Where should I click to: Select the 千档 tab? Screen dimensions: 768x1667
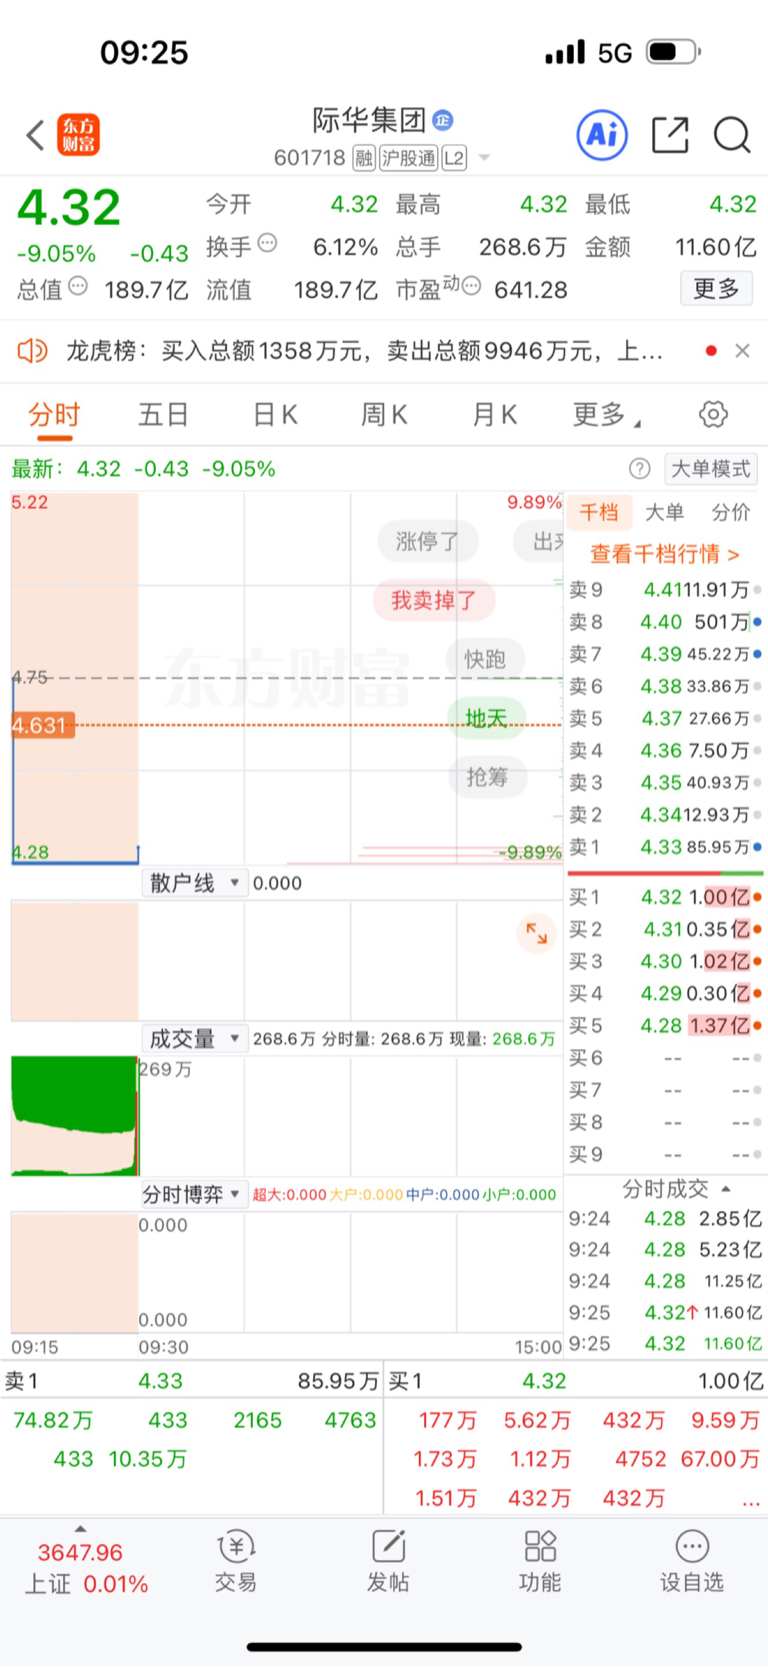599,512
